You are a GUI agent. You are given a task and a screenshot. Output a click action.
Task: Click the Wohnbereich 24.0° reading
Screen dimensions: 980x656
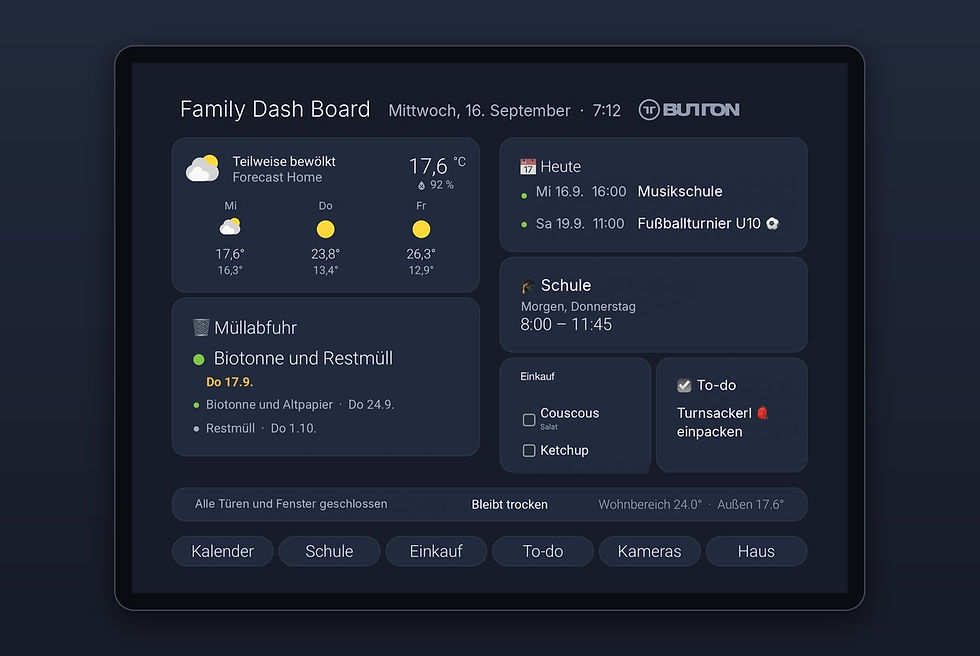click(650, 505)
